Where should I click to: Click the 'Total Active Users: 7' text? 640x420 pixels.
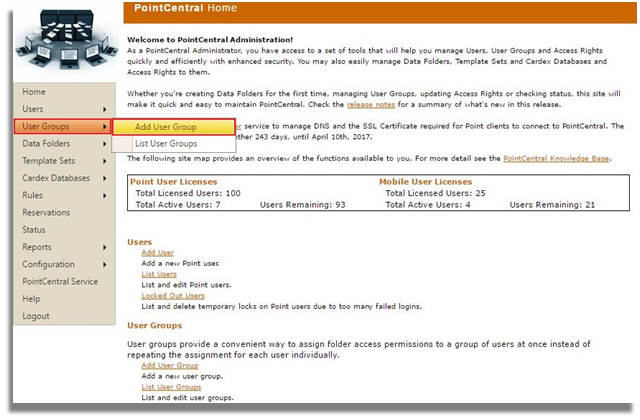[178, 204]
